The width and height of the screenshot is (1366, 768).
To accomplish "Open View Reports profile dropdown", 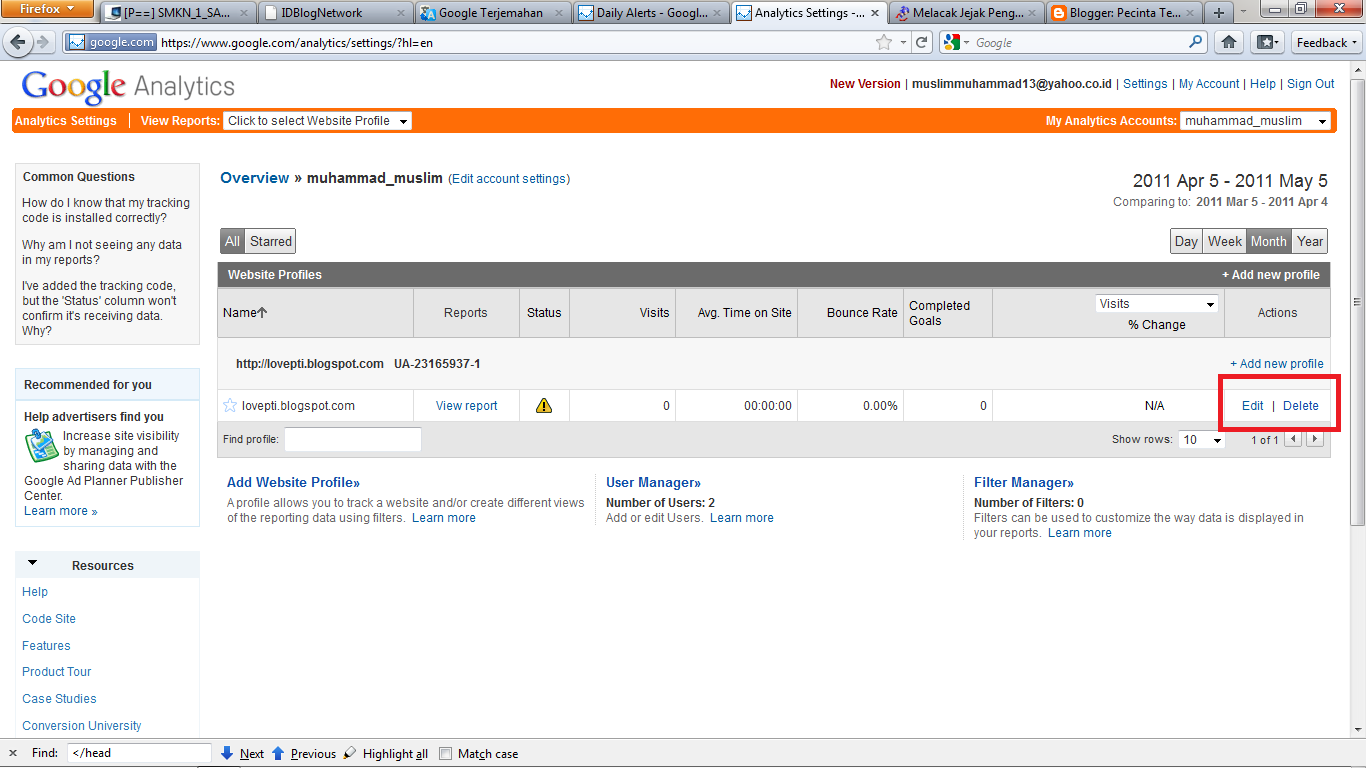I will (x=317, y=121).
